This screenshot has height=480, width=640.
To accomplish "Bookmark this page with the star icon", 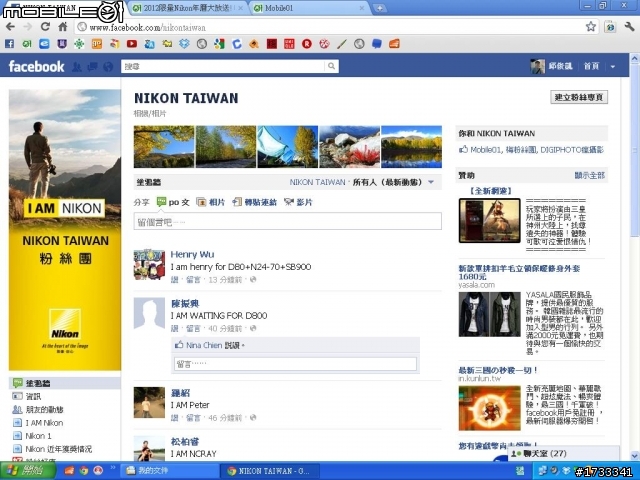I will click(x=591, y=27).
